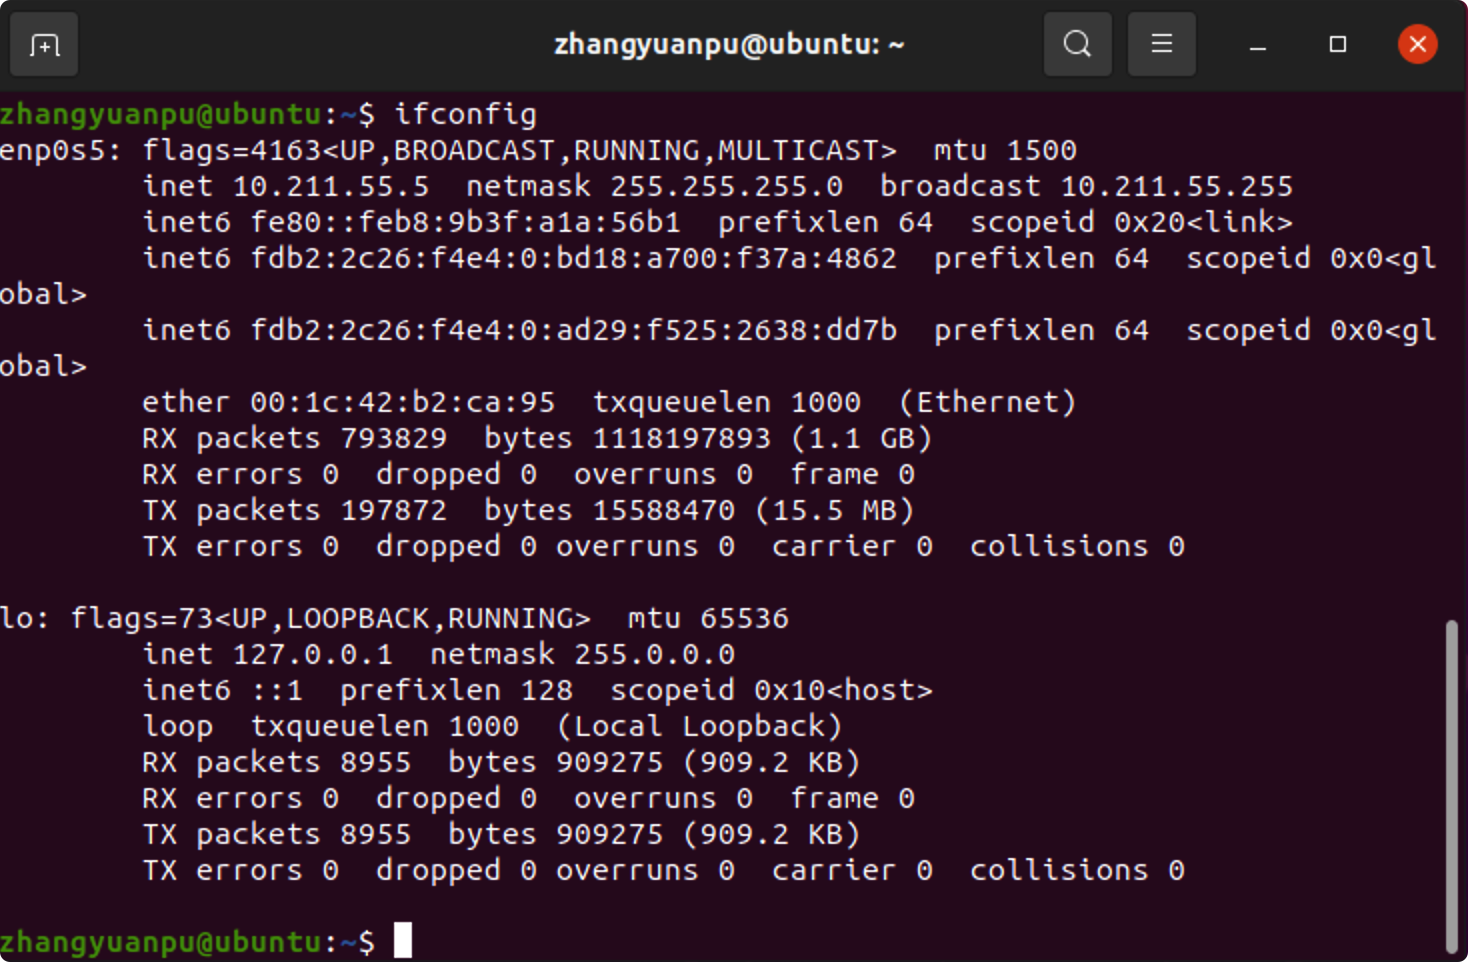Viewport: 1468px width, 962px height.
Task: Click the (15.5 MB) size text
Action: 834,510
